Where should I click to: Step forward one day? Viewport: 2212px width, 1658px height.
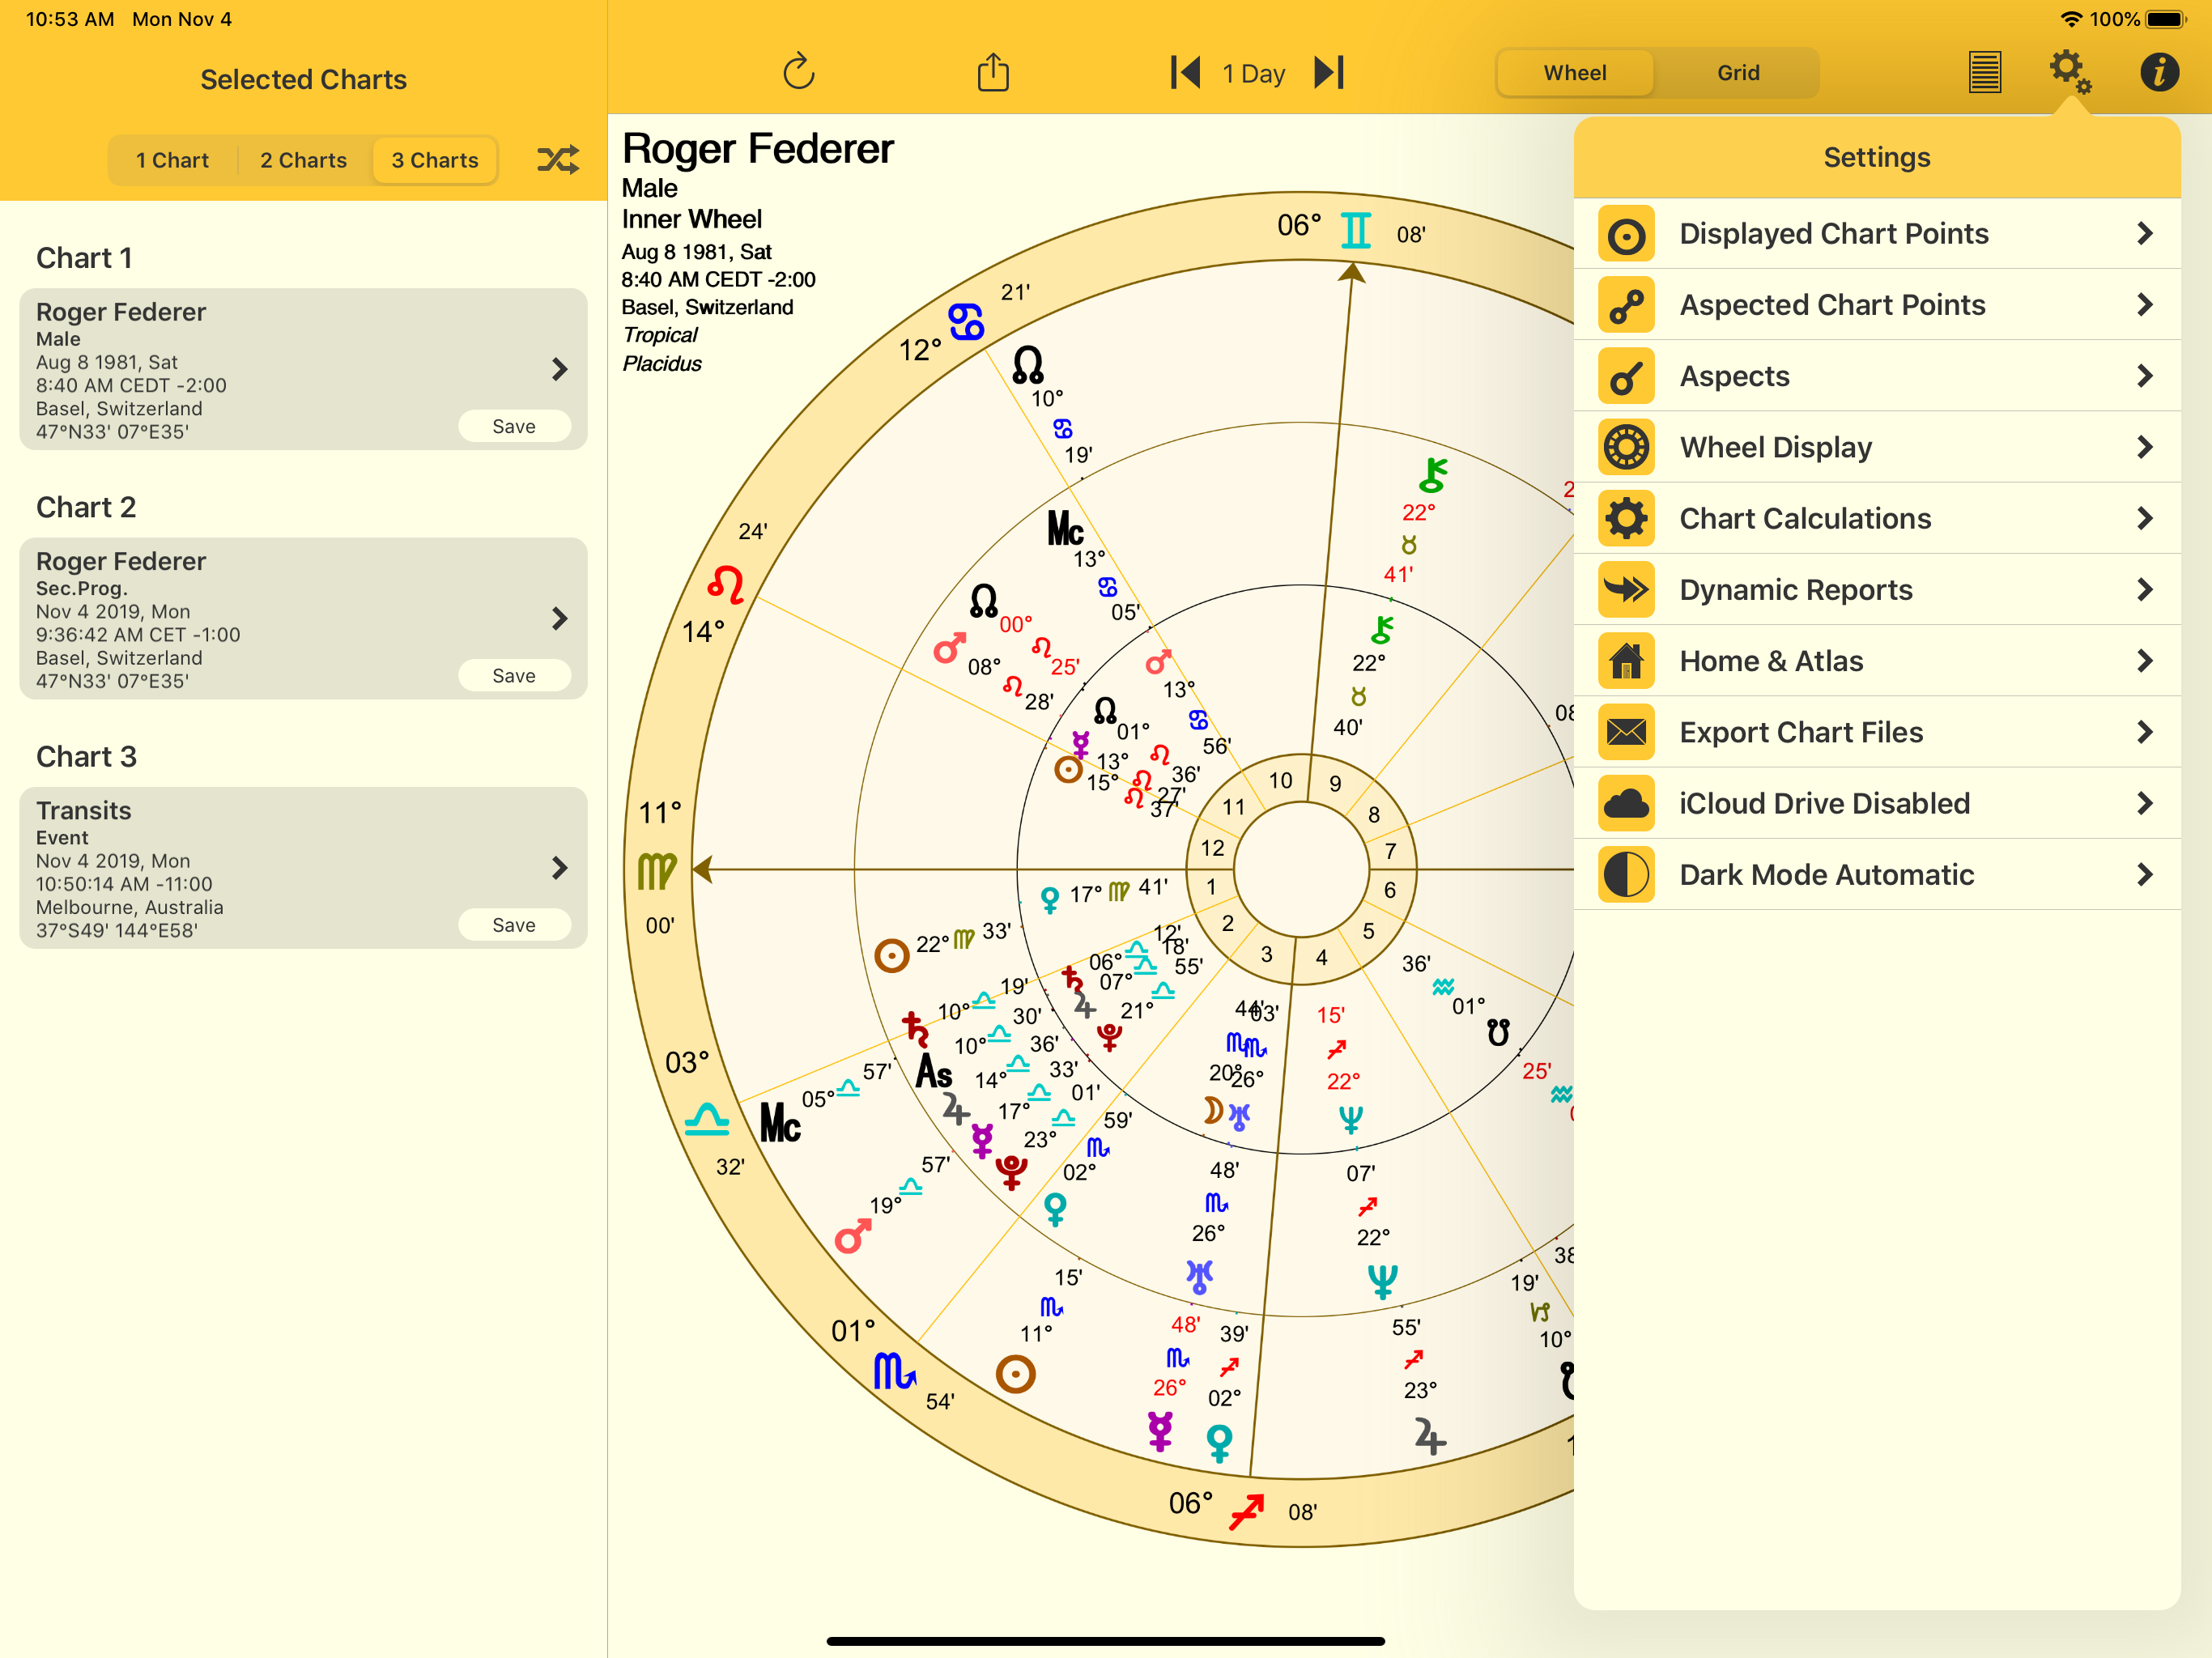pyautogui.click(x=1329, y=72)
